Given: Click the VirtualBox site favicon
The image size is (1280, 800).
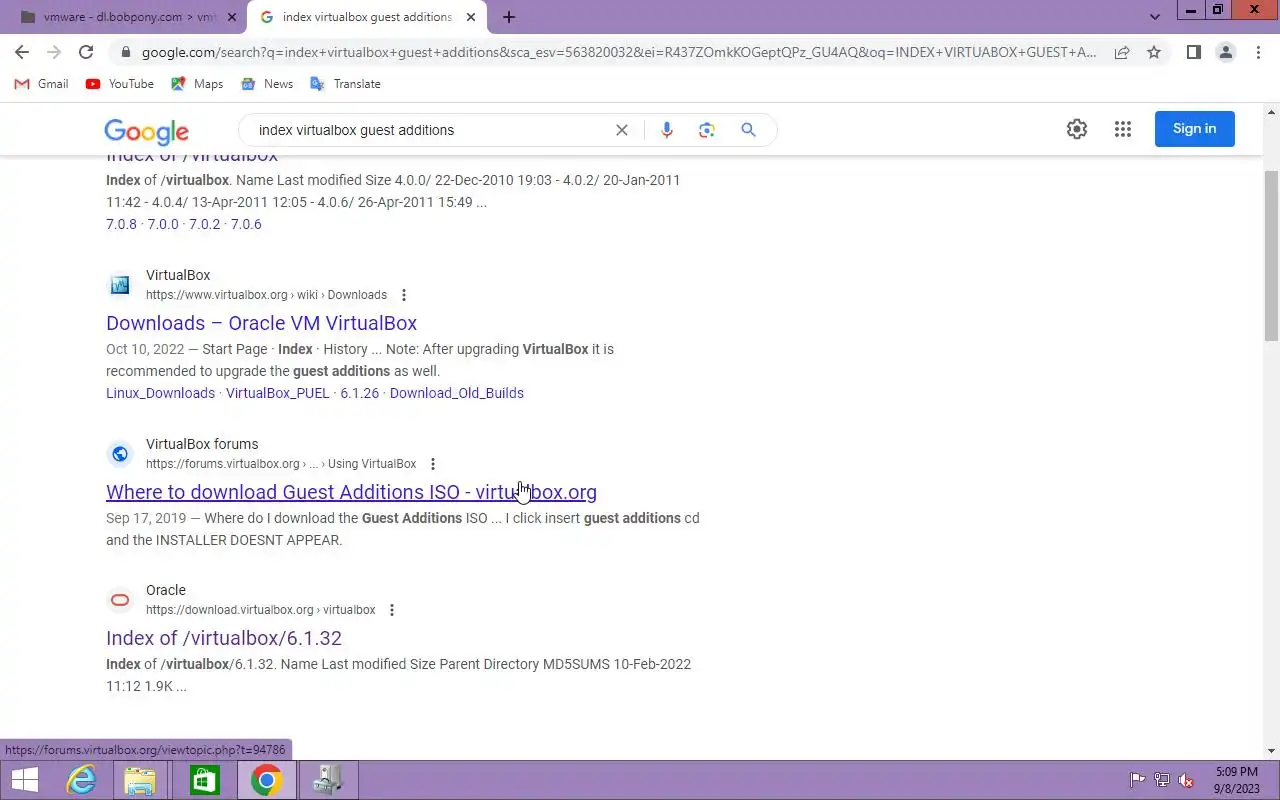Looking at the screenshot, I should coord(120,285).
